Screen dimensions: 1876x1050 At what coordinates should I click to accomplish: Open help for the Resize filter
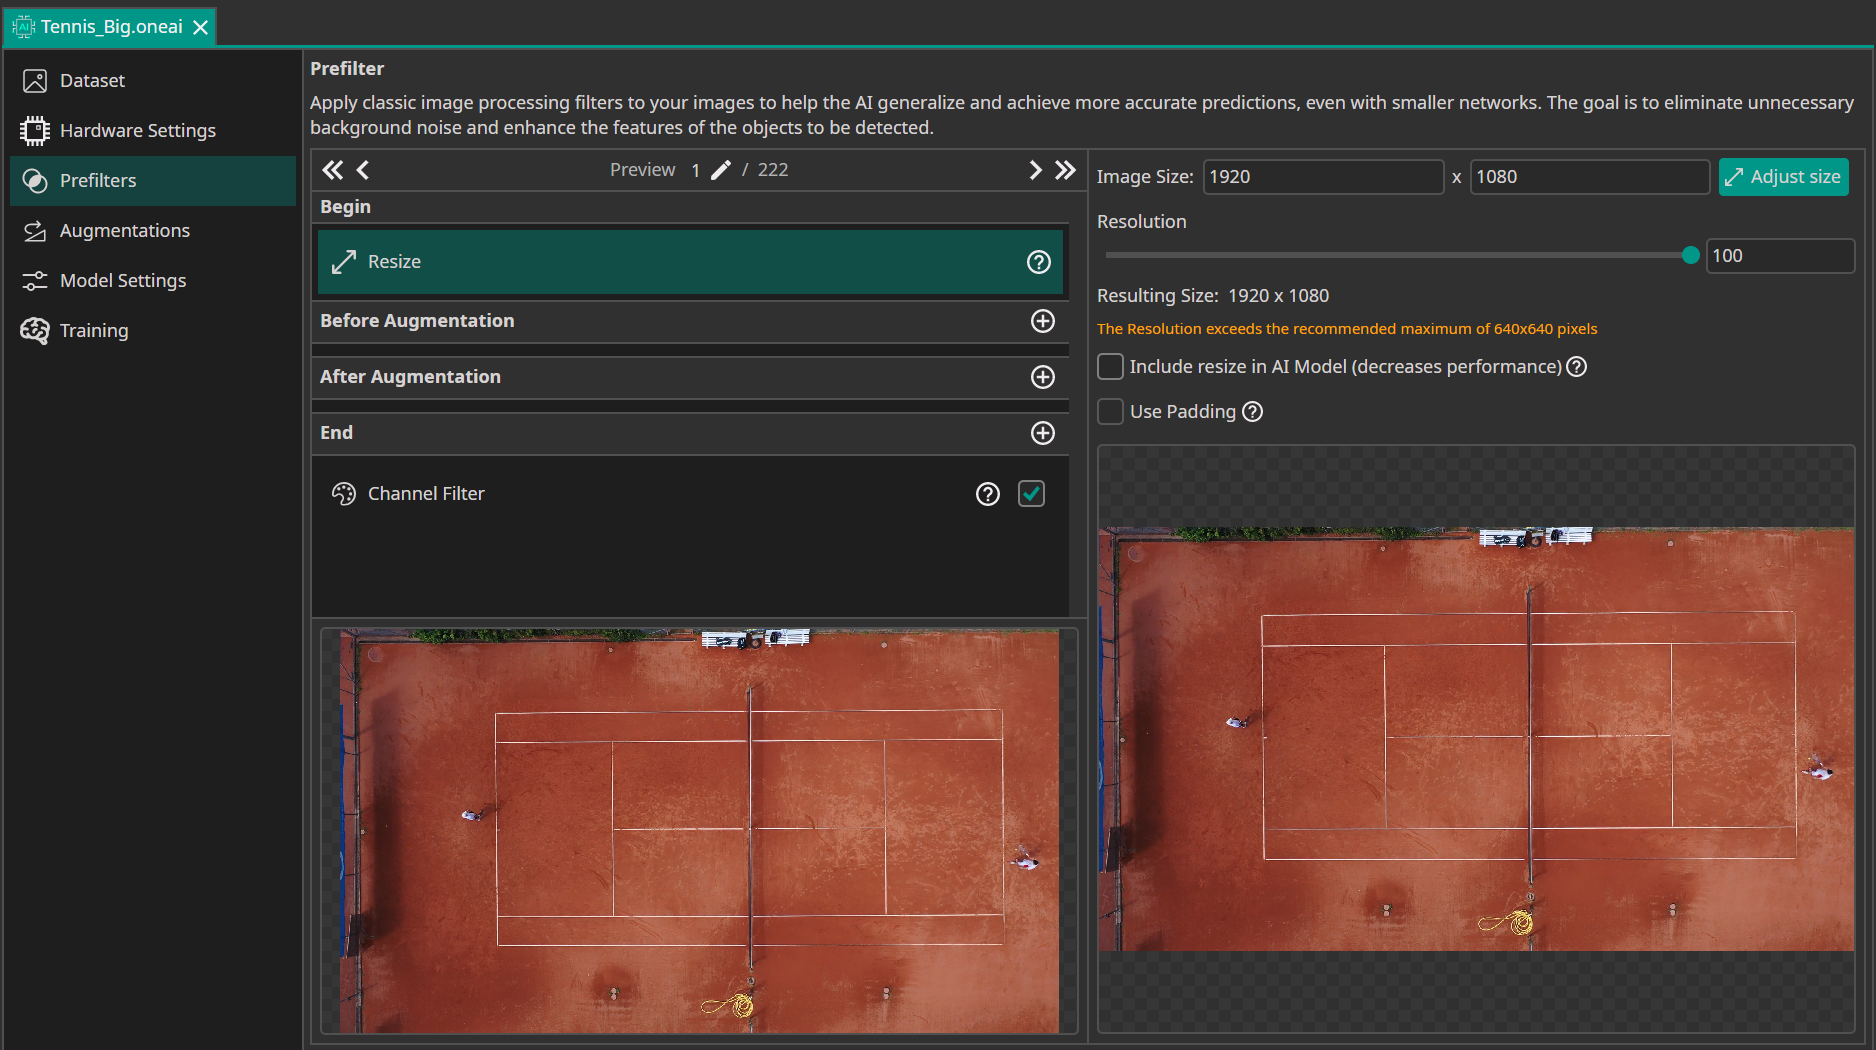[x=1039, y=262]
